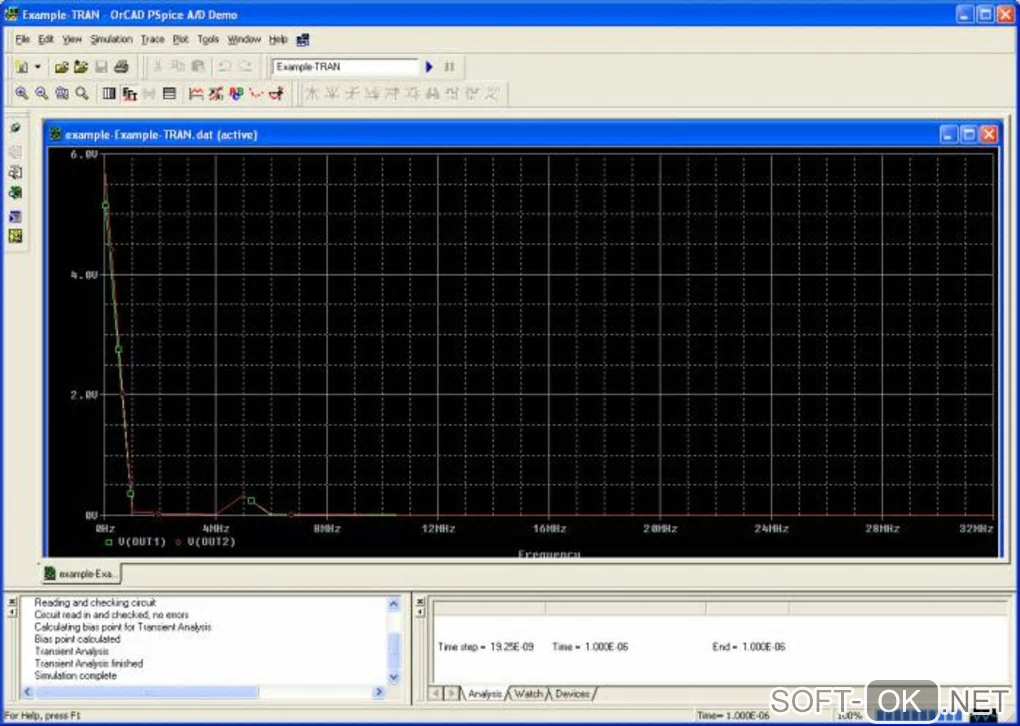This screenshot has width=1020, height=726.
Task: Click the Example-TRAN simulation profile field
Action: click(x=345, y=67)
